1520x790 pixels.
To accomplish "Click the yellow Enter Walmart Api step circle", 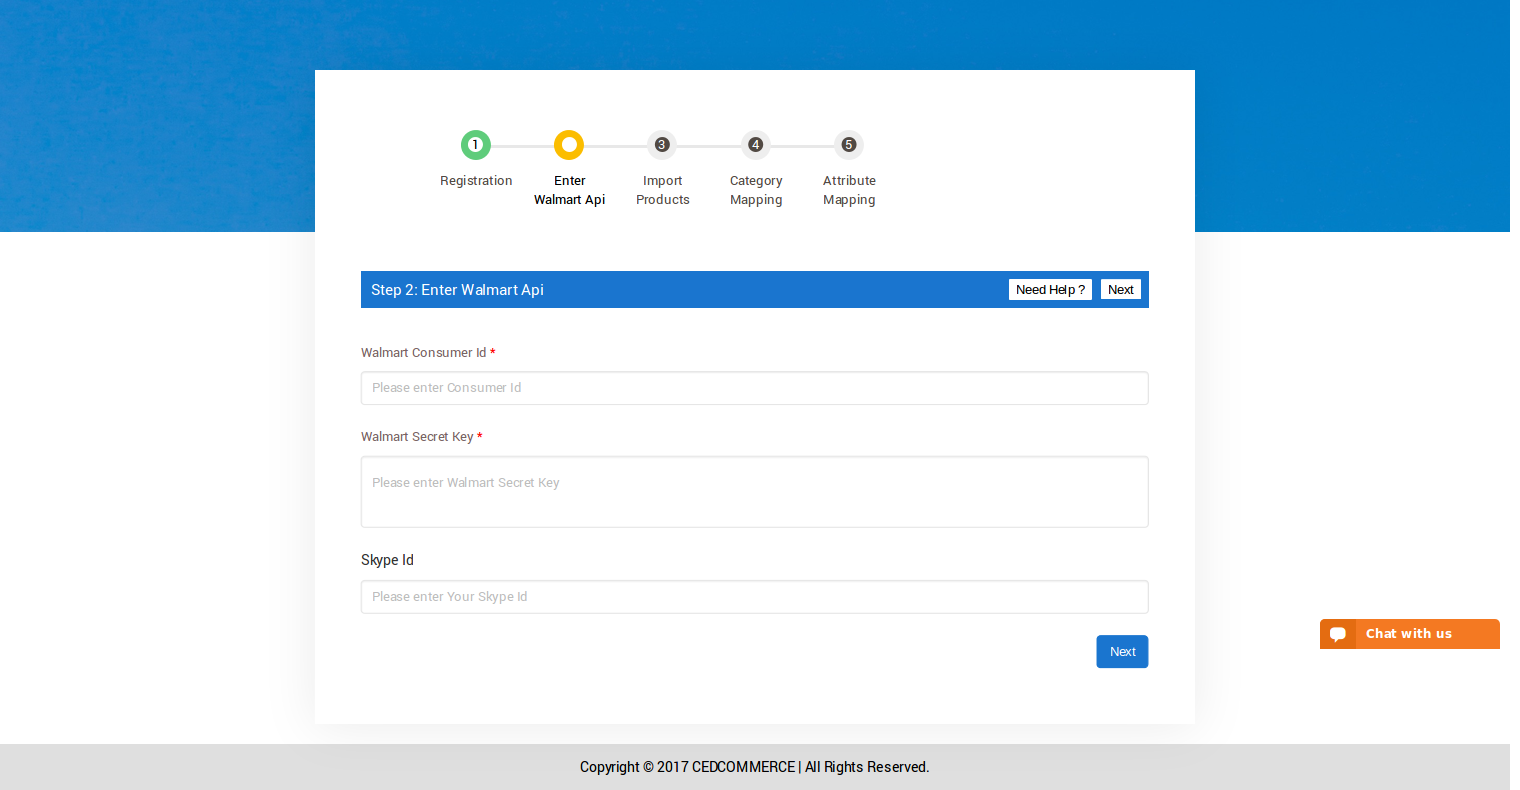I will (569, 145).
